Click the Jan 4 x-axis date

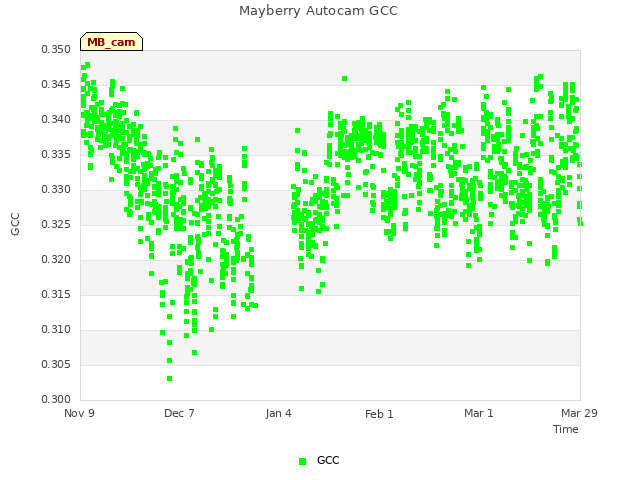pyautogui.click(x=278, y=413)
